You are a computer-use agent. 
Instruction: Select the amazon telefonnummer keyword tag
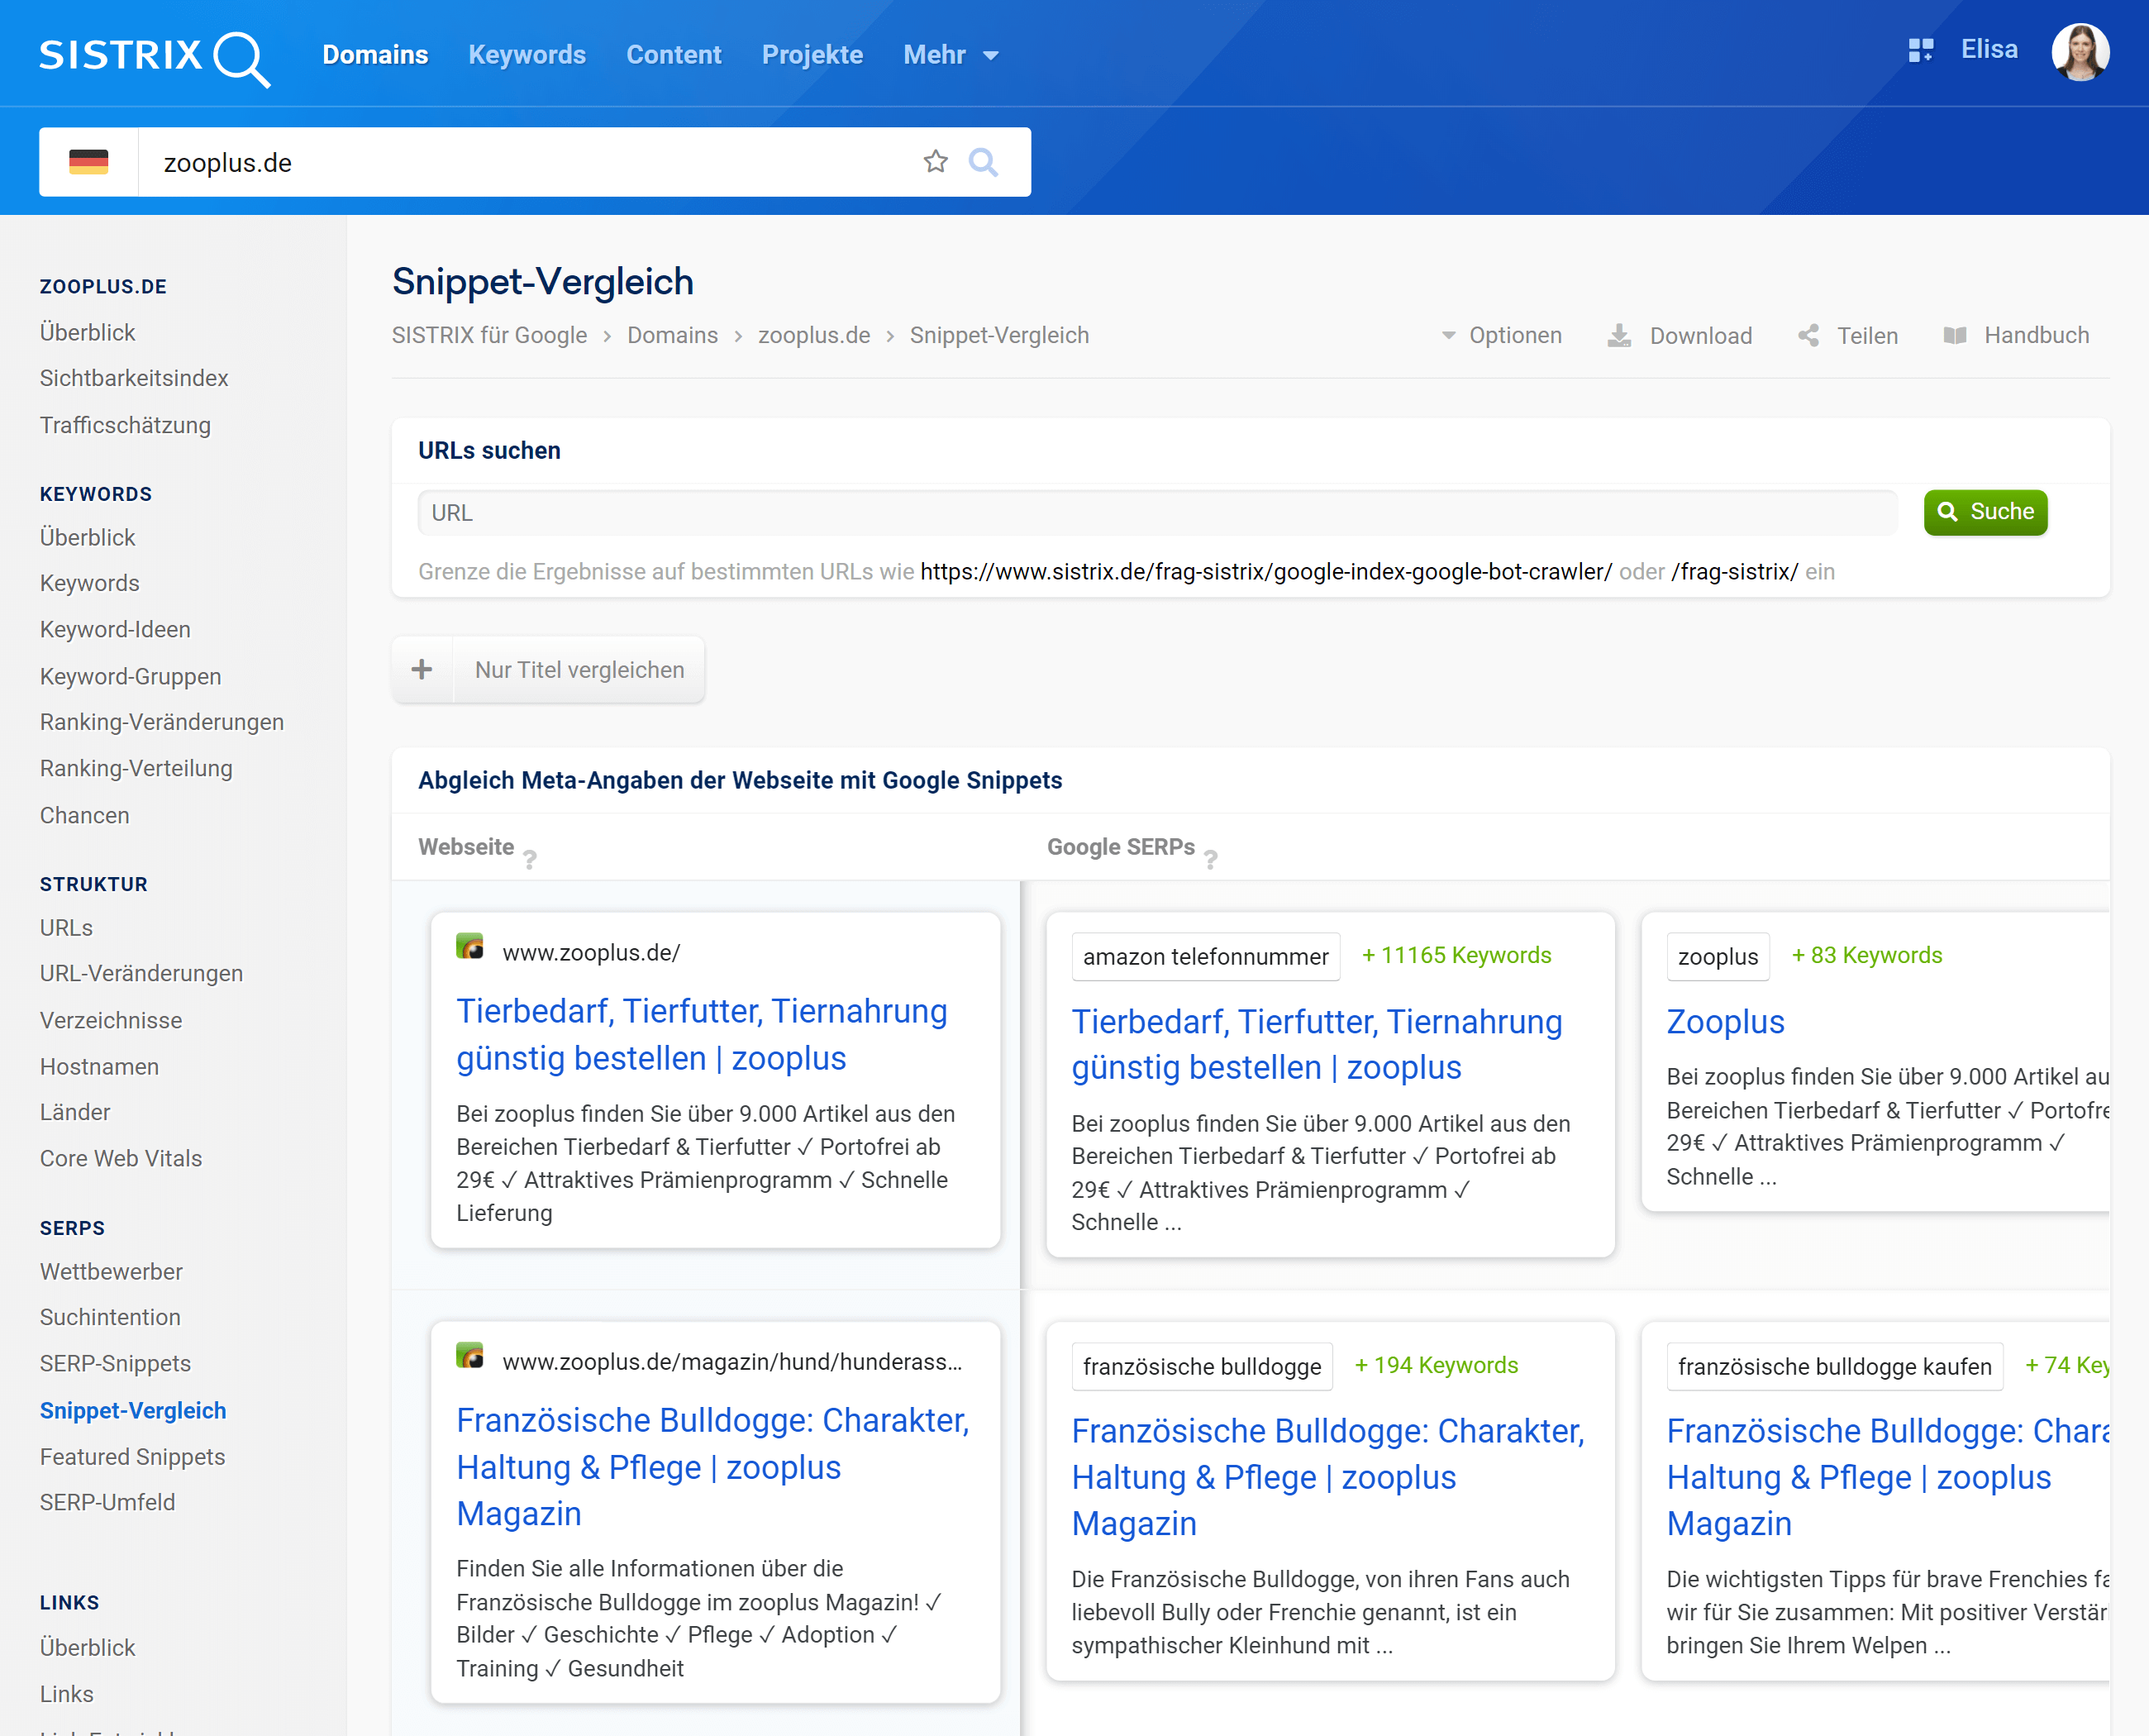(x=1205, y=956)
